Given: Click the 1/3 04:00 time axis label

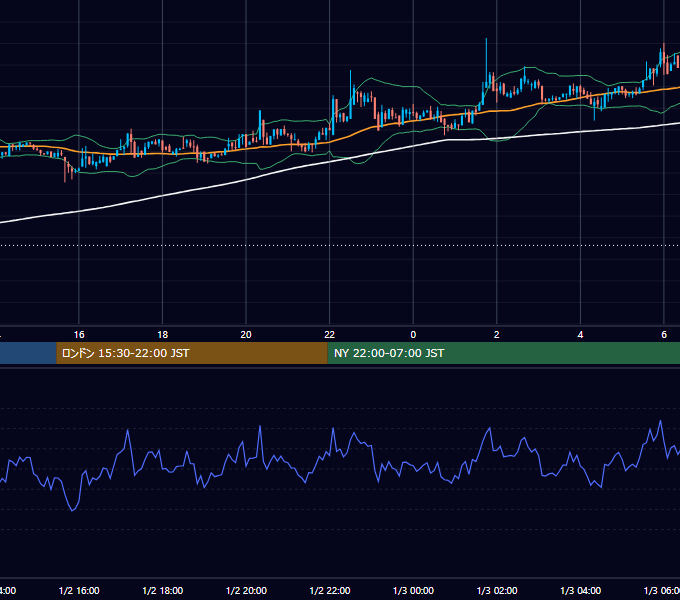Looking at the screenshot, I should 581,590.
